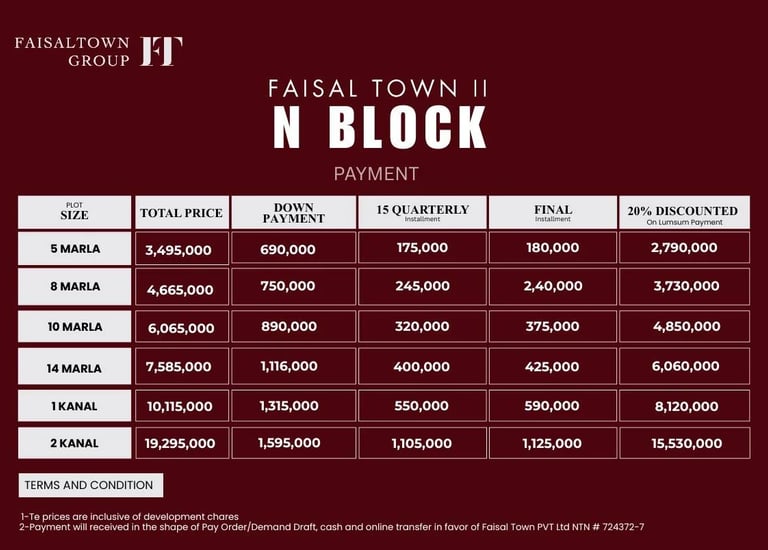Select the 15 Quarterly Installment header
Screen dimensions: 768x550
422,212
